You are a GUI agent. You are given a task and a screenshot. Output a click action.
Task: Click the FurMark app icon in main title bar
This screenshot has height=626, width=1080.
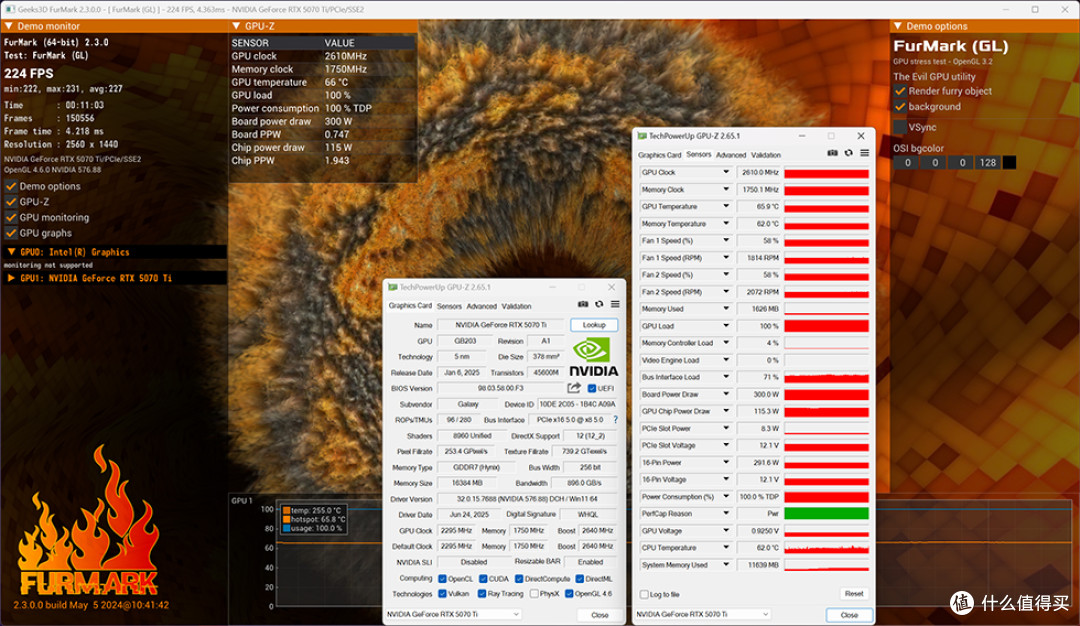(x=10, y=9)
